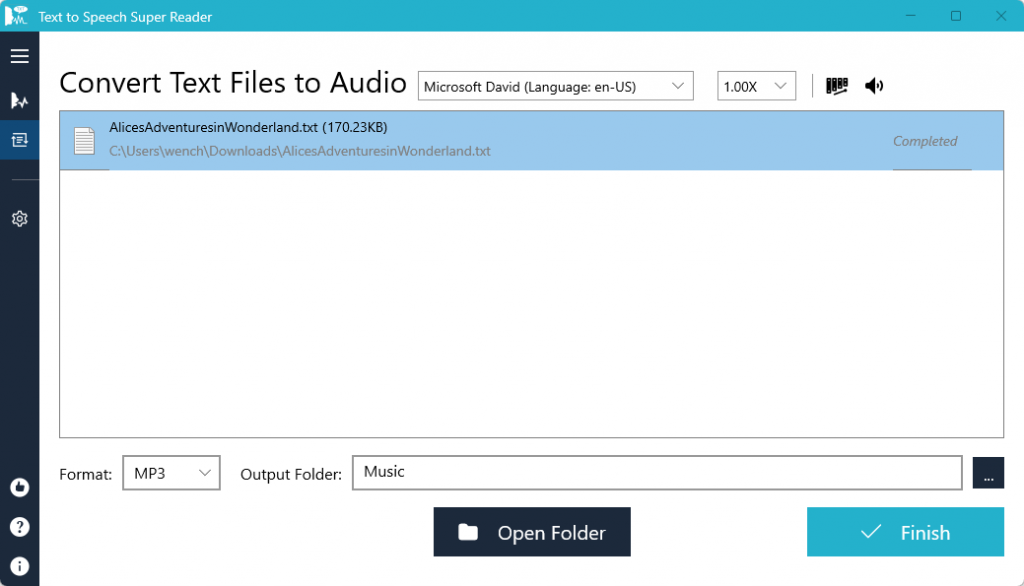1024x586 pixels.
Task: Click the Open Folder button
Action: [532, 532]
